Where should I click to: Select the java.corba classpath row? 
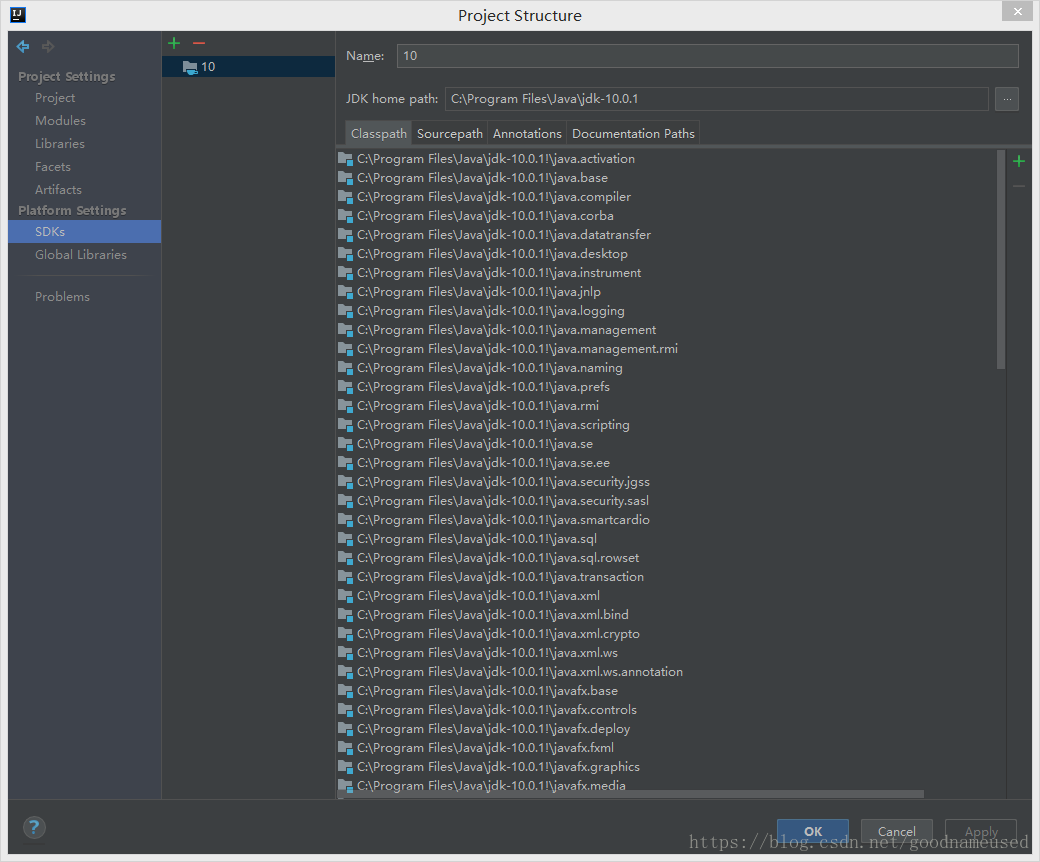tap(667, 216)
